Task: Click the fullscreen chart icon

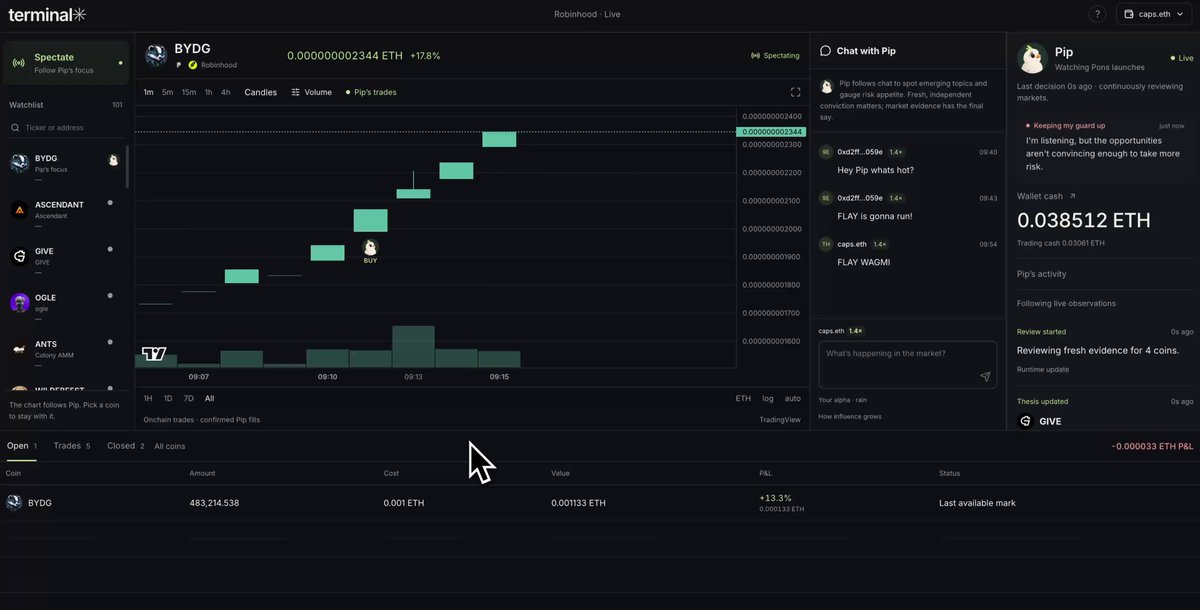Action: pyautogui.click(x=795, y=92)
